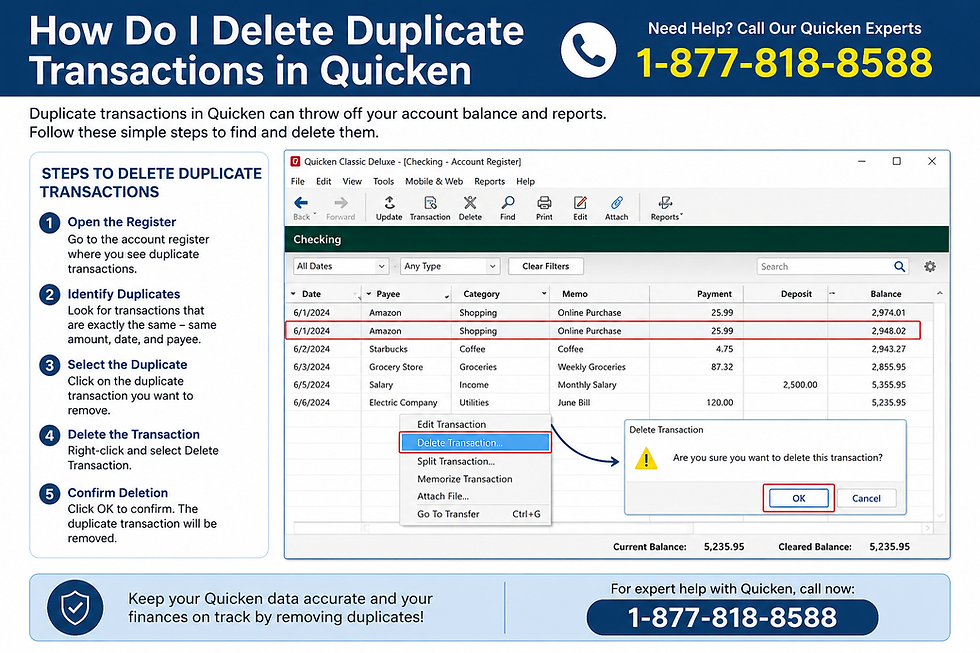This screenshot has height=653, width=980.
Task: Open the View menu
Action: [x=352, y=181]
